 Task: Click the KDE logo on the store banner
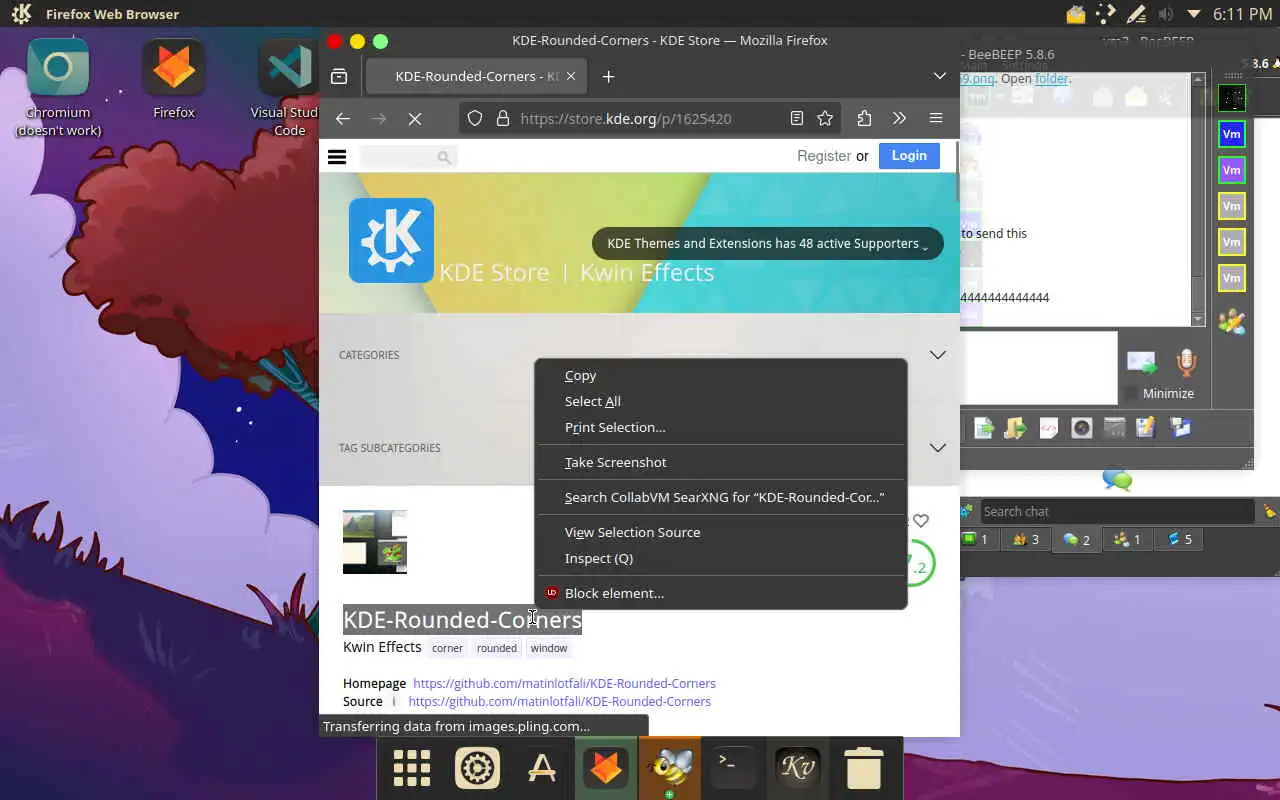(391, 240)
